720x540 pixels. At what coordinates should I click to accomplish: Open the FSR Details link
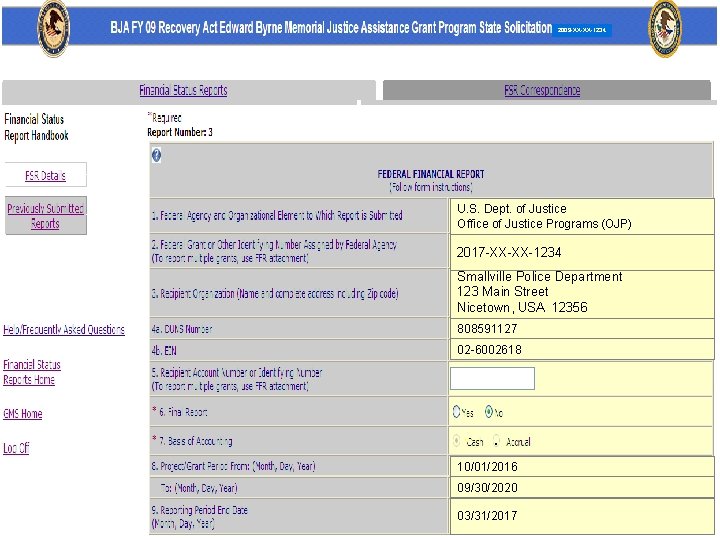pyautogui.click(x=45, y=175)
